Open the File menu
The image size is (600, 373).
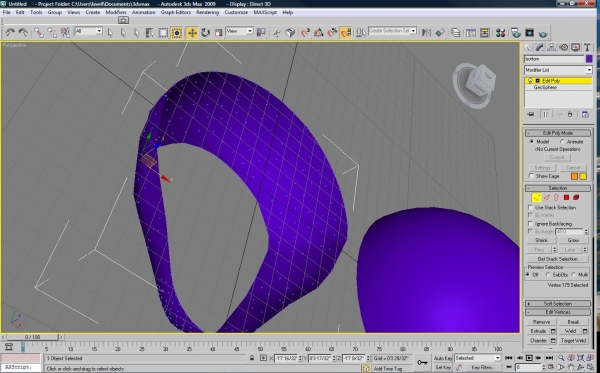(x=7, y=12)
